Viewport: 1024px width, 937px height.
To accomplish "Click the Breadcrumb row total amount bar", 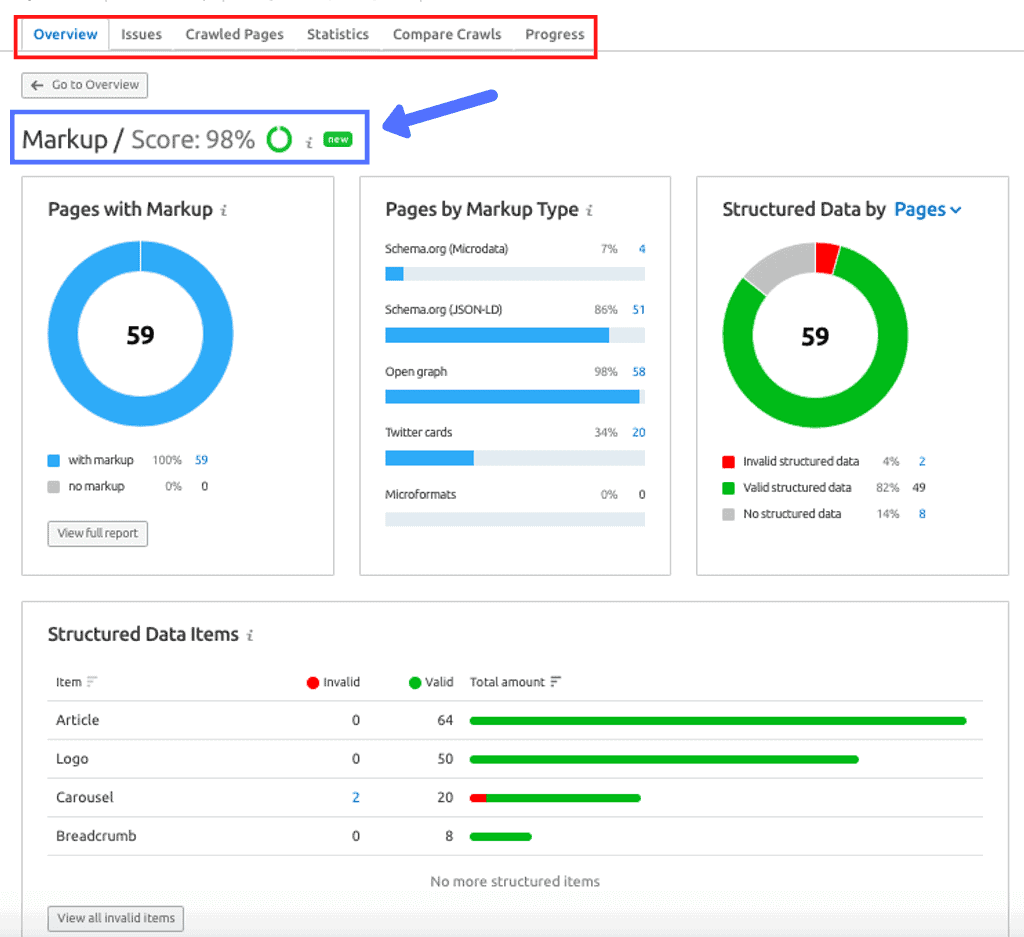I will [x=501, y=836].
